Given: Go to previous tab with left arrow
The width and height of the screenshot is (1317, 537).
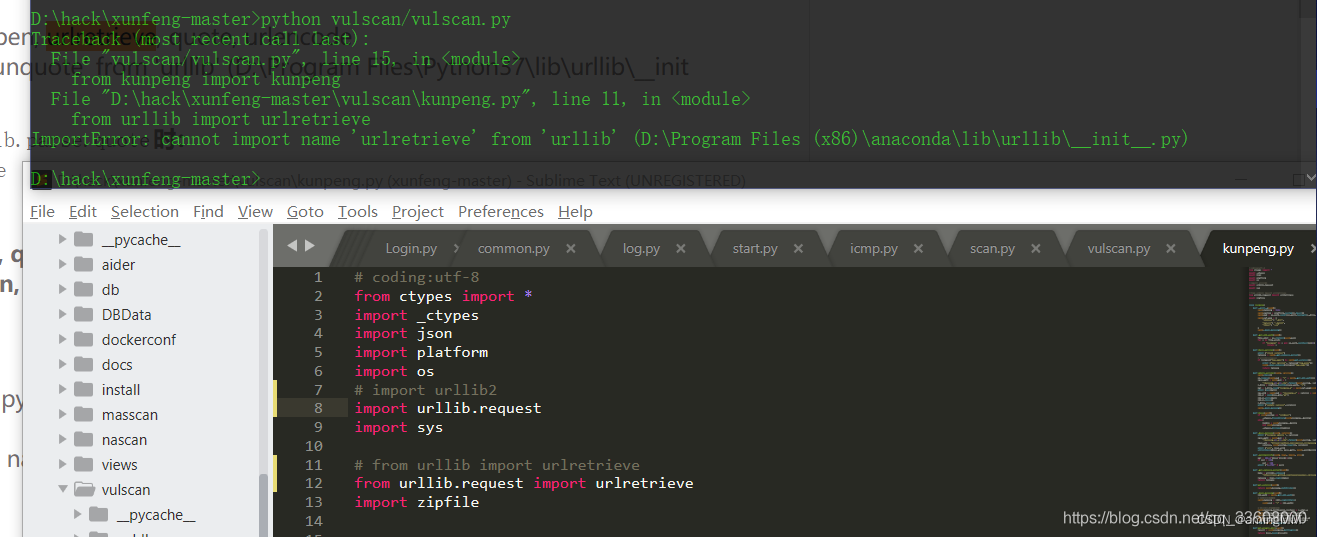Looking at the screenshot, I should click(293, 246).
